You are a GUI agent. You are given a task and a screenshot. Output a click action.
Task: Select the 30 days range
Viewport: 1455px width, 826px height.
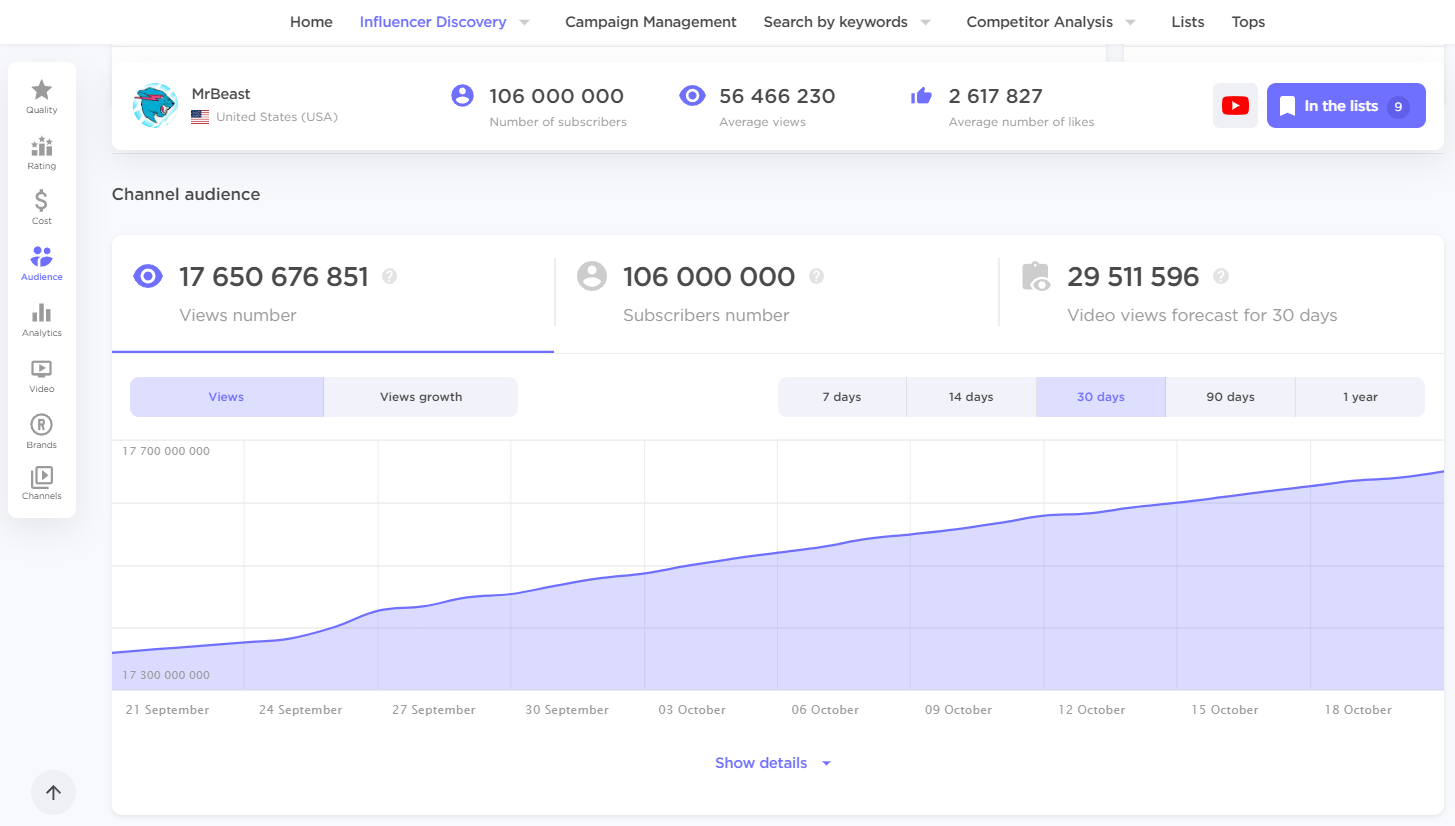click(x=1101, y=397)
